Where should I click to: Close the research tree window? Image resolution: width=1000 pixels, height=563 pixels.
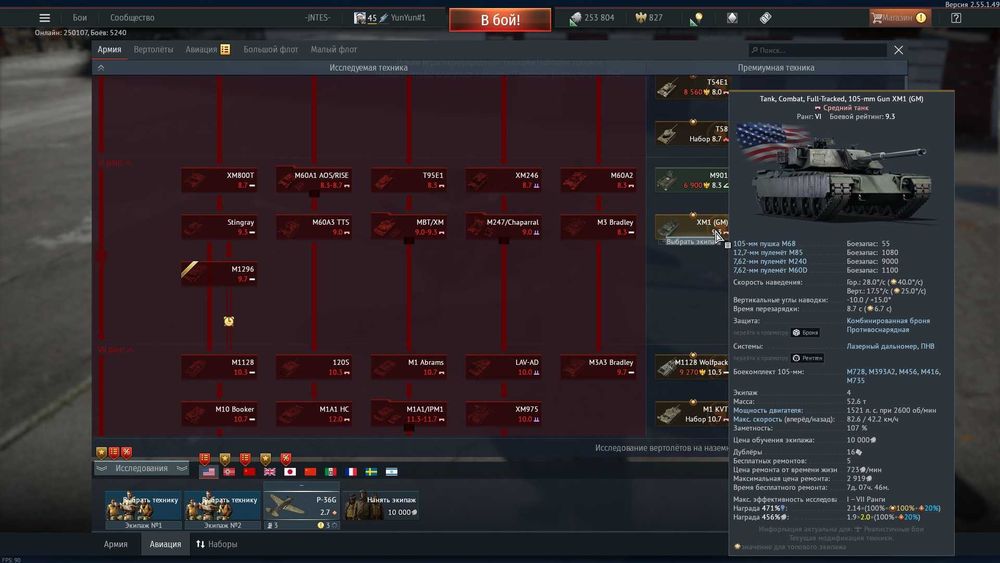click(899, 50)
